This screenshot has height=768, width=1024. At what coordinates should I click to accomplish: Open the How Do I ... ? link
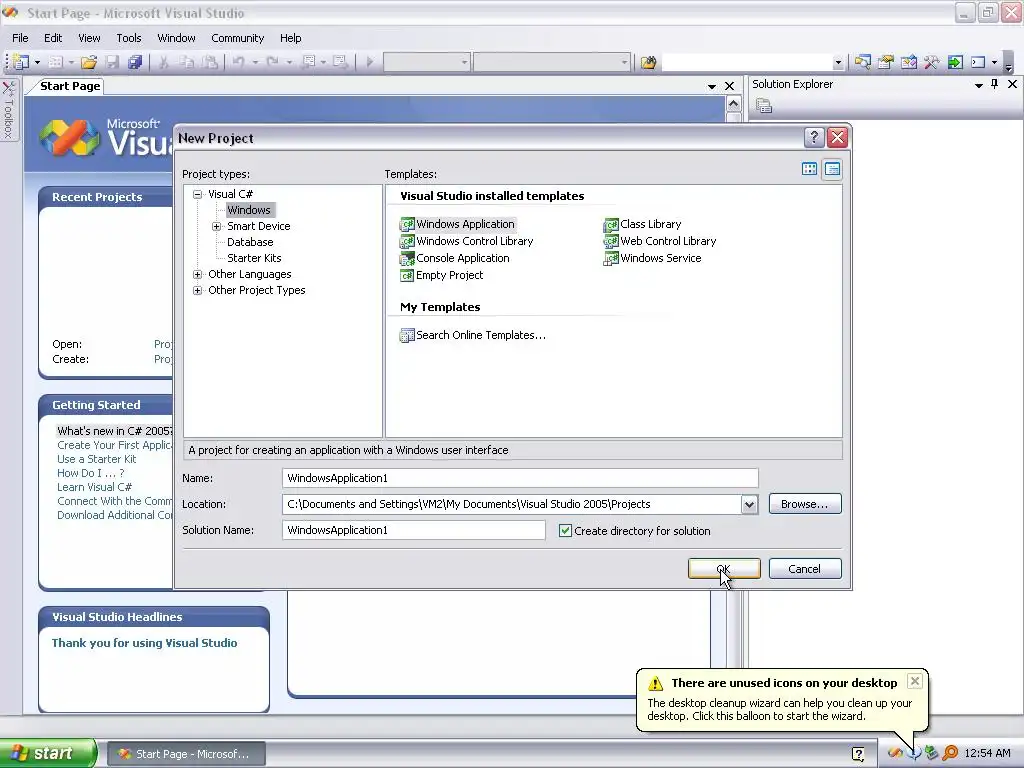coord(90,473)
